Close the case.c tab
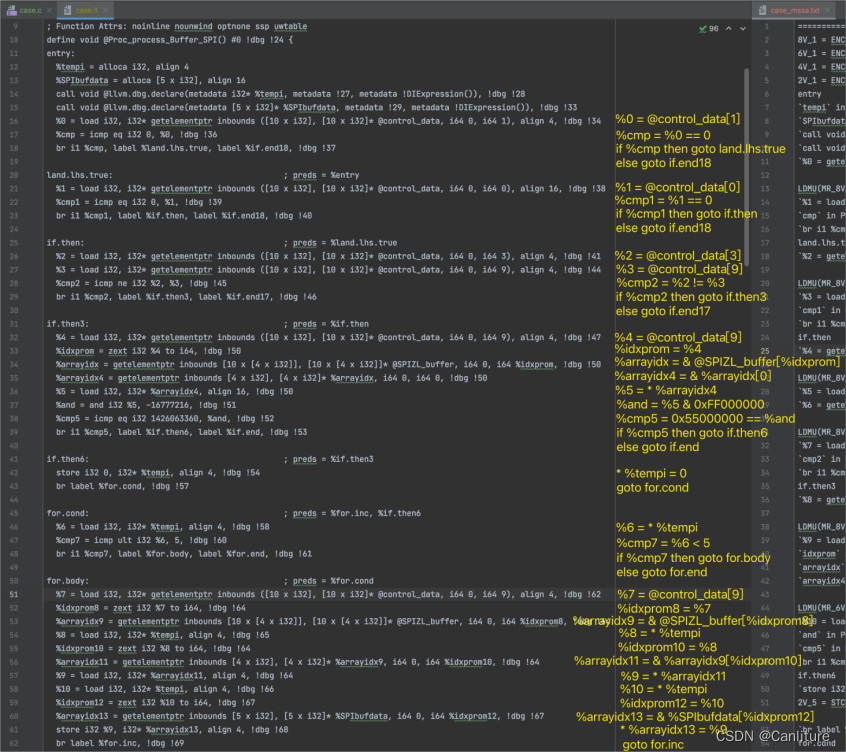 [x=49, y=10]
